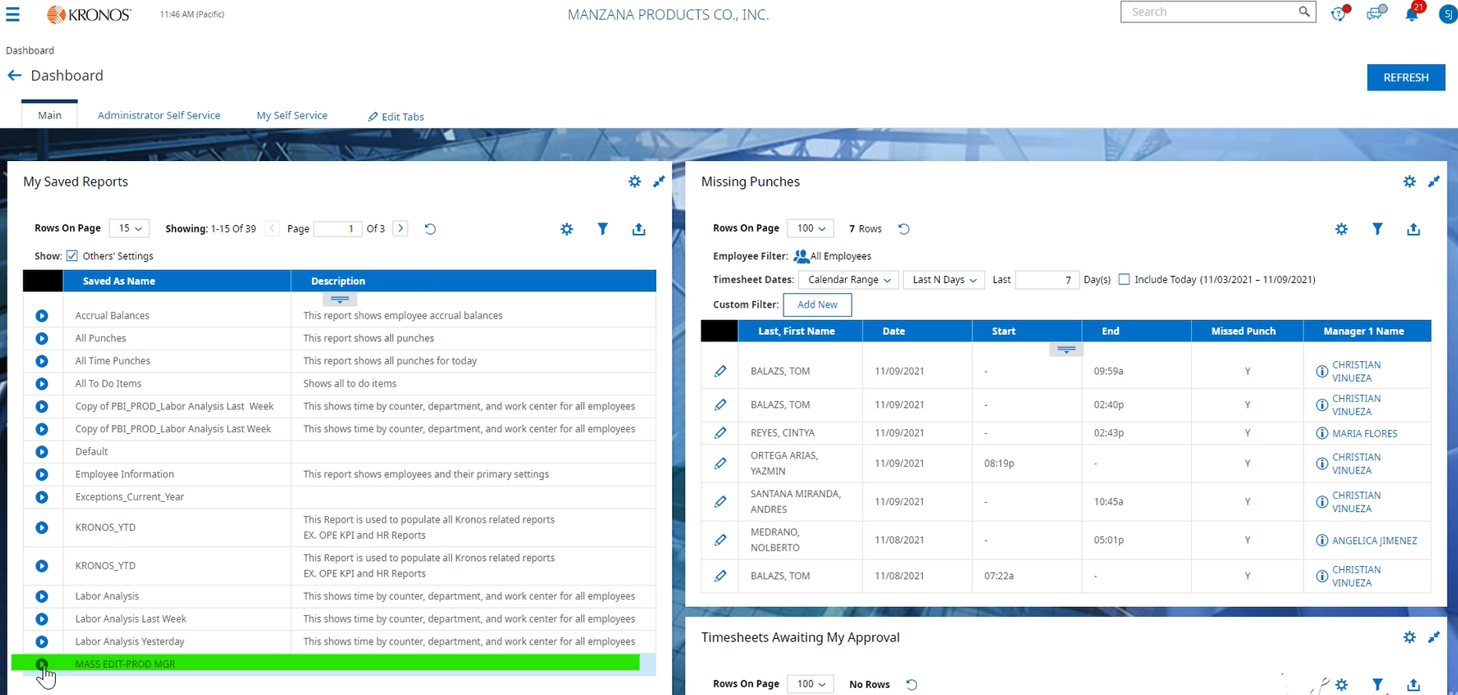The height and width of the screenshot is (695, 1458).
Task: Expand the Calendar Range dropdown
Action: (849, 280)
